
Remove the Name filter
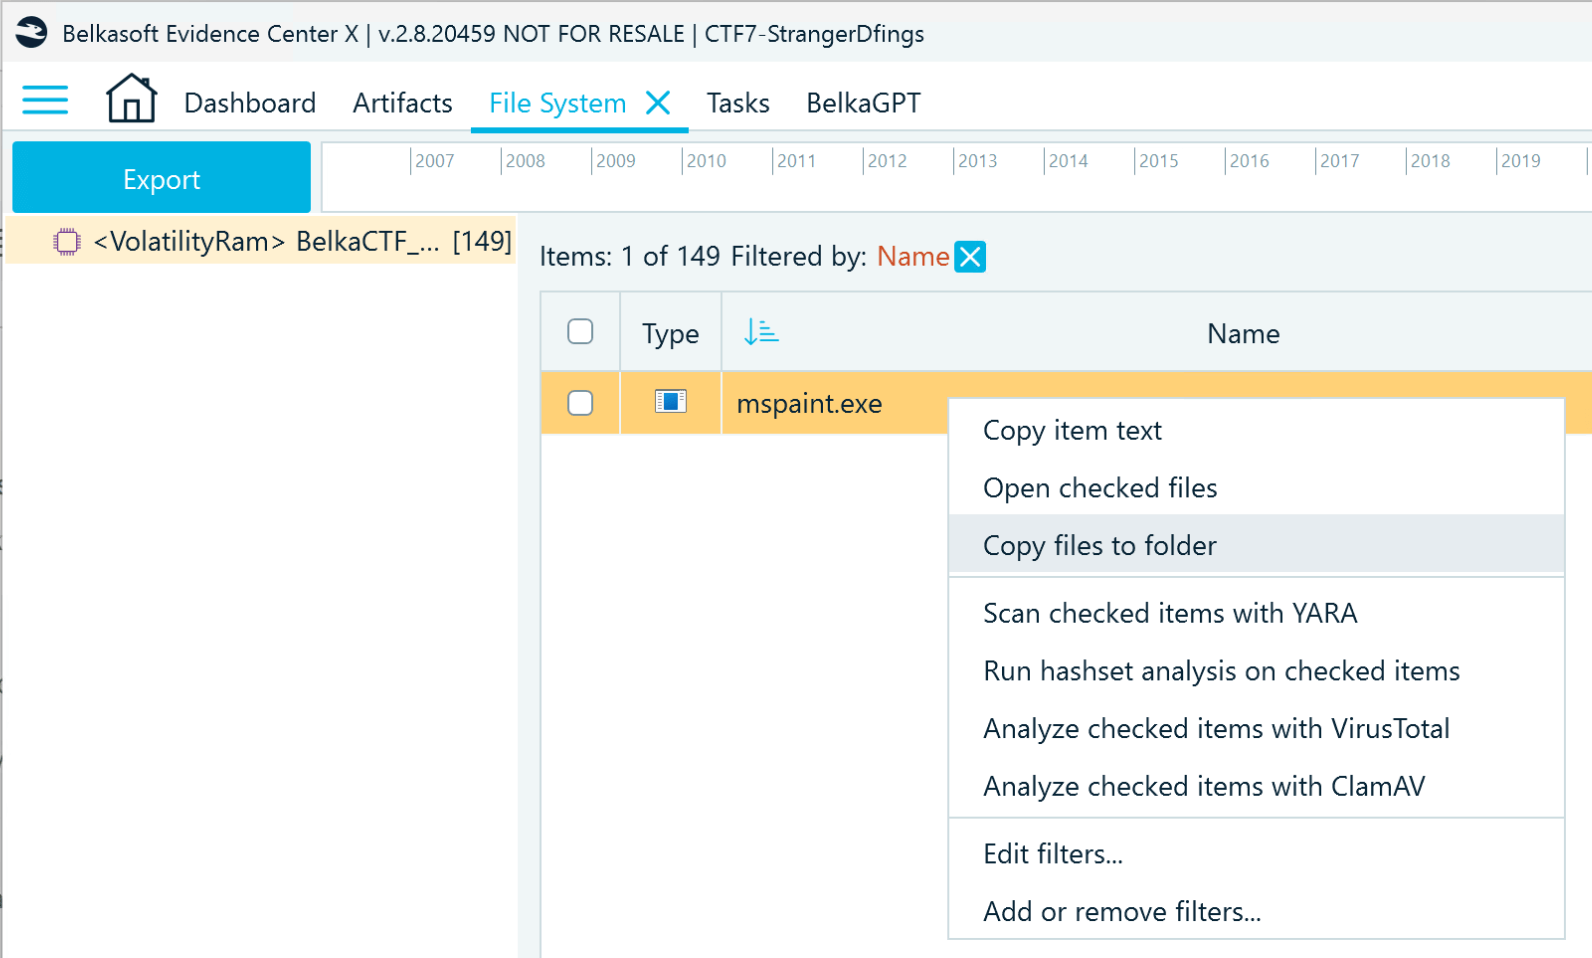[x=970, y=257]
